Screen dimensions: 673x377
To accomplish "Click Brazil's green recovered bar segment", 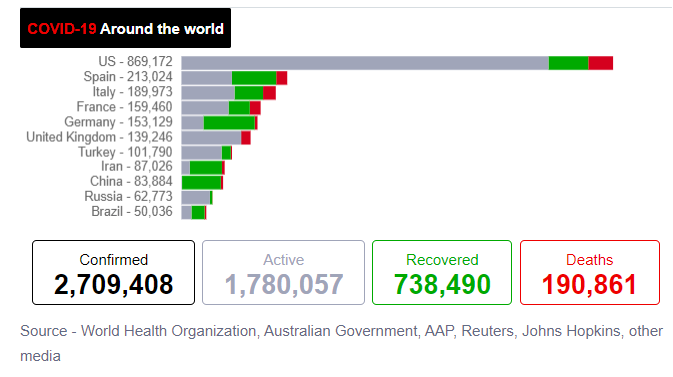I will [x=198, y=213].
